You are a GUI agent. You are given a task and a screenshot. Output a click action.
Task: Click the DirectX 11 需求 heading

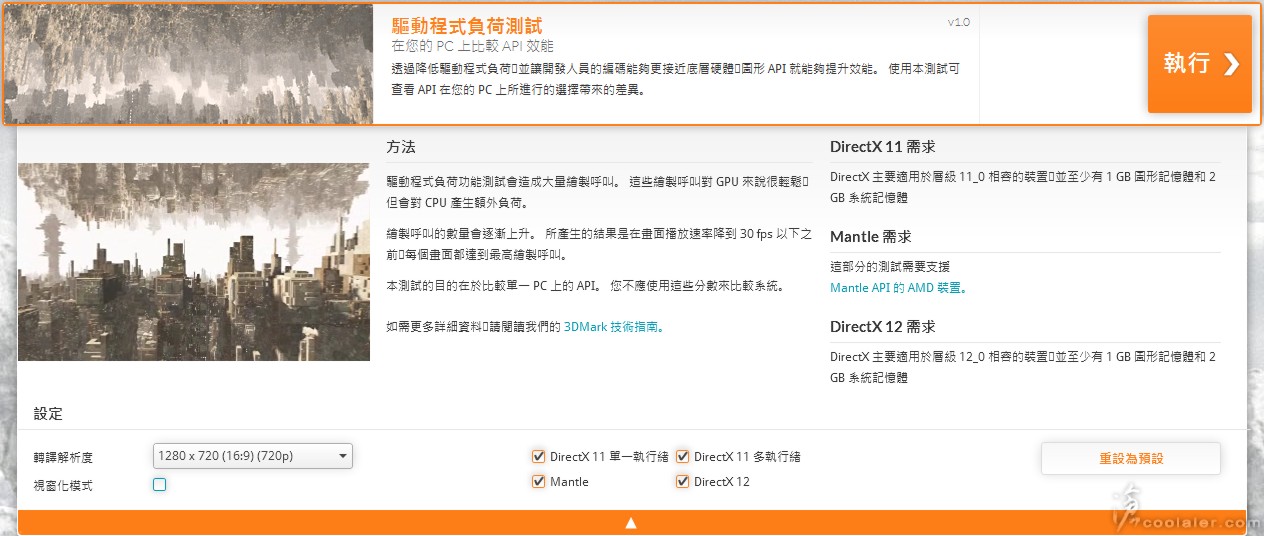(x=882, y=147)
